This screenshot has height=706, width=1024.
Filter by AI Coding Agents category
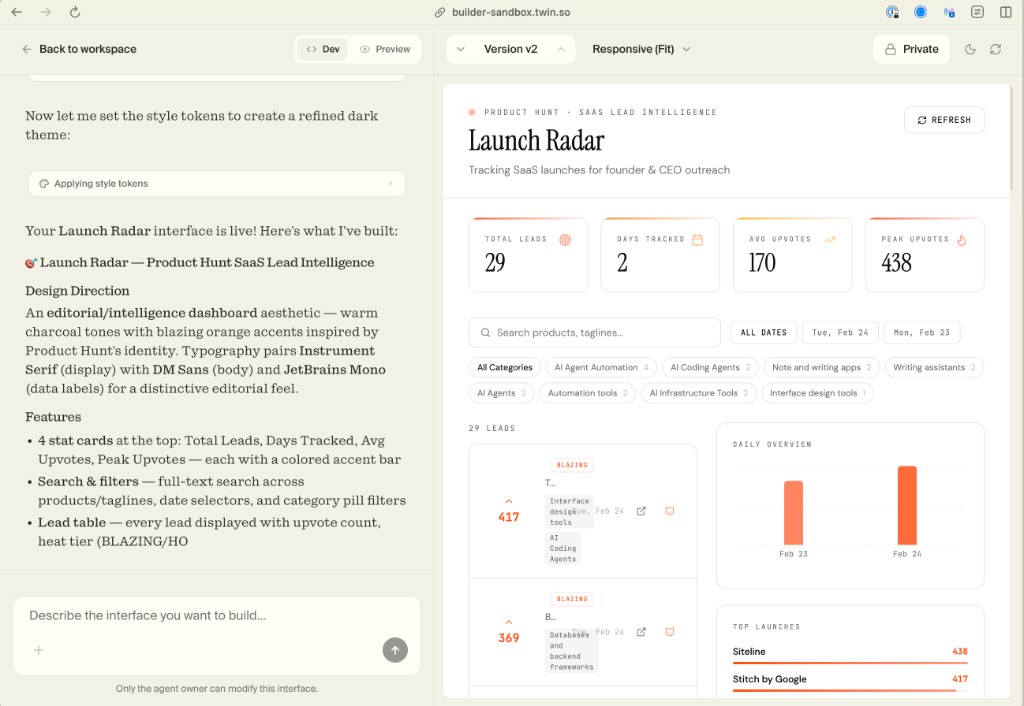(710, 367)
